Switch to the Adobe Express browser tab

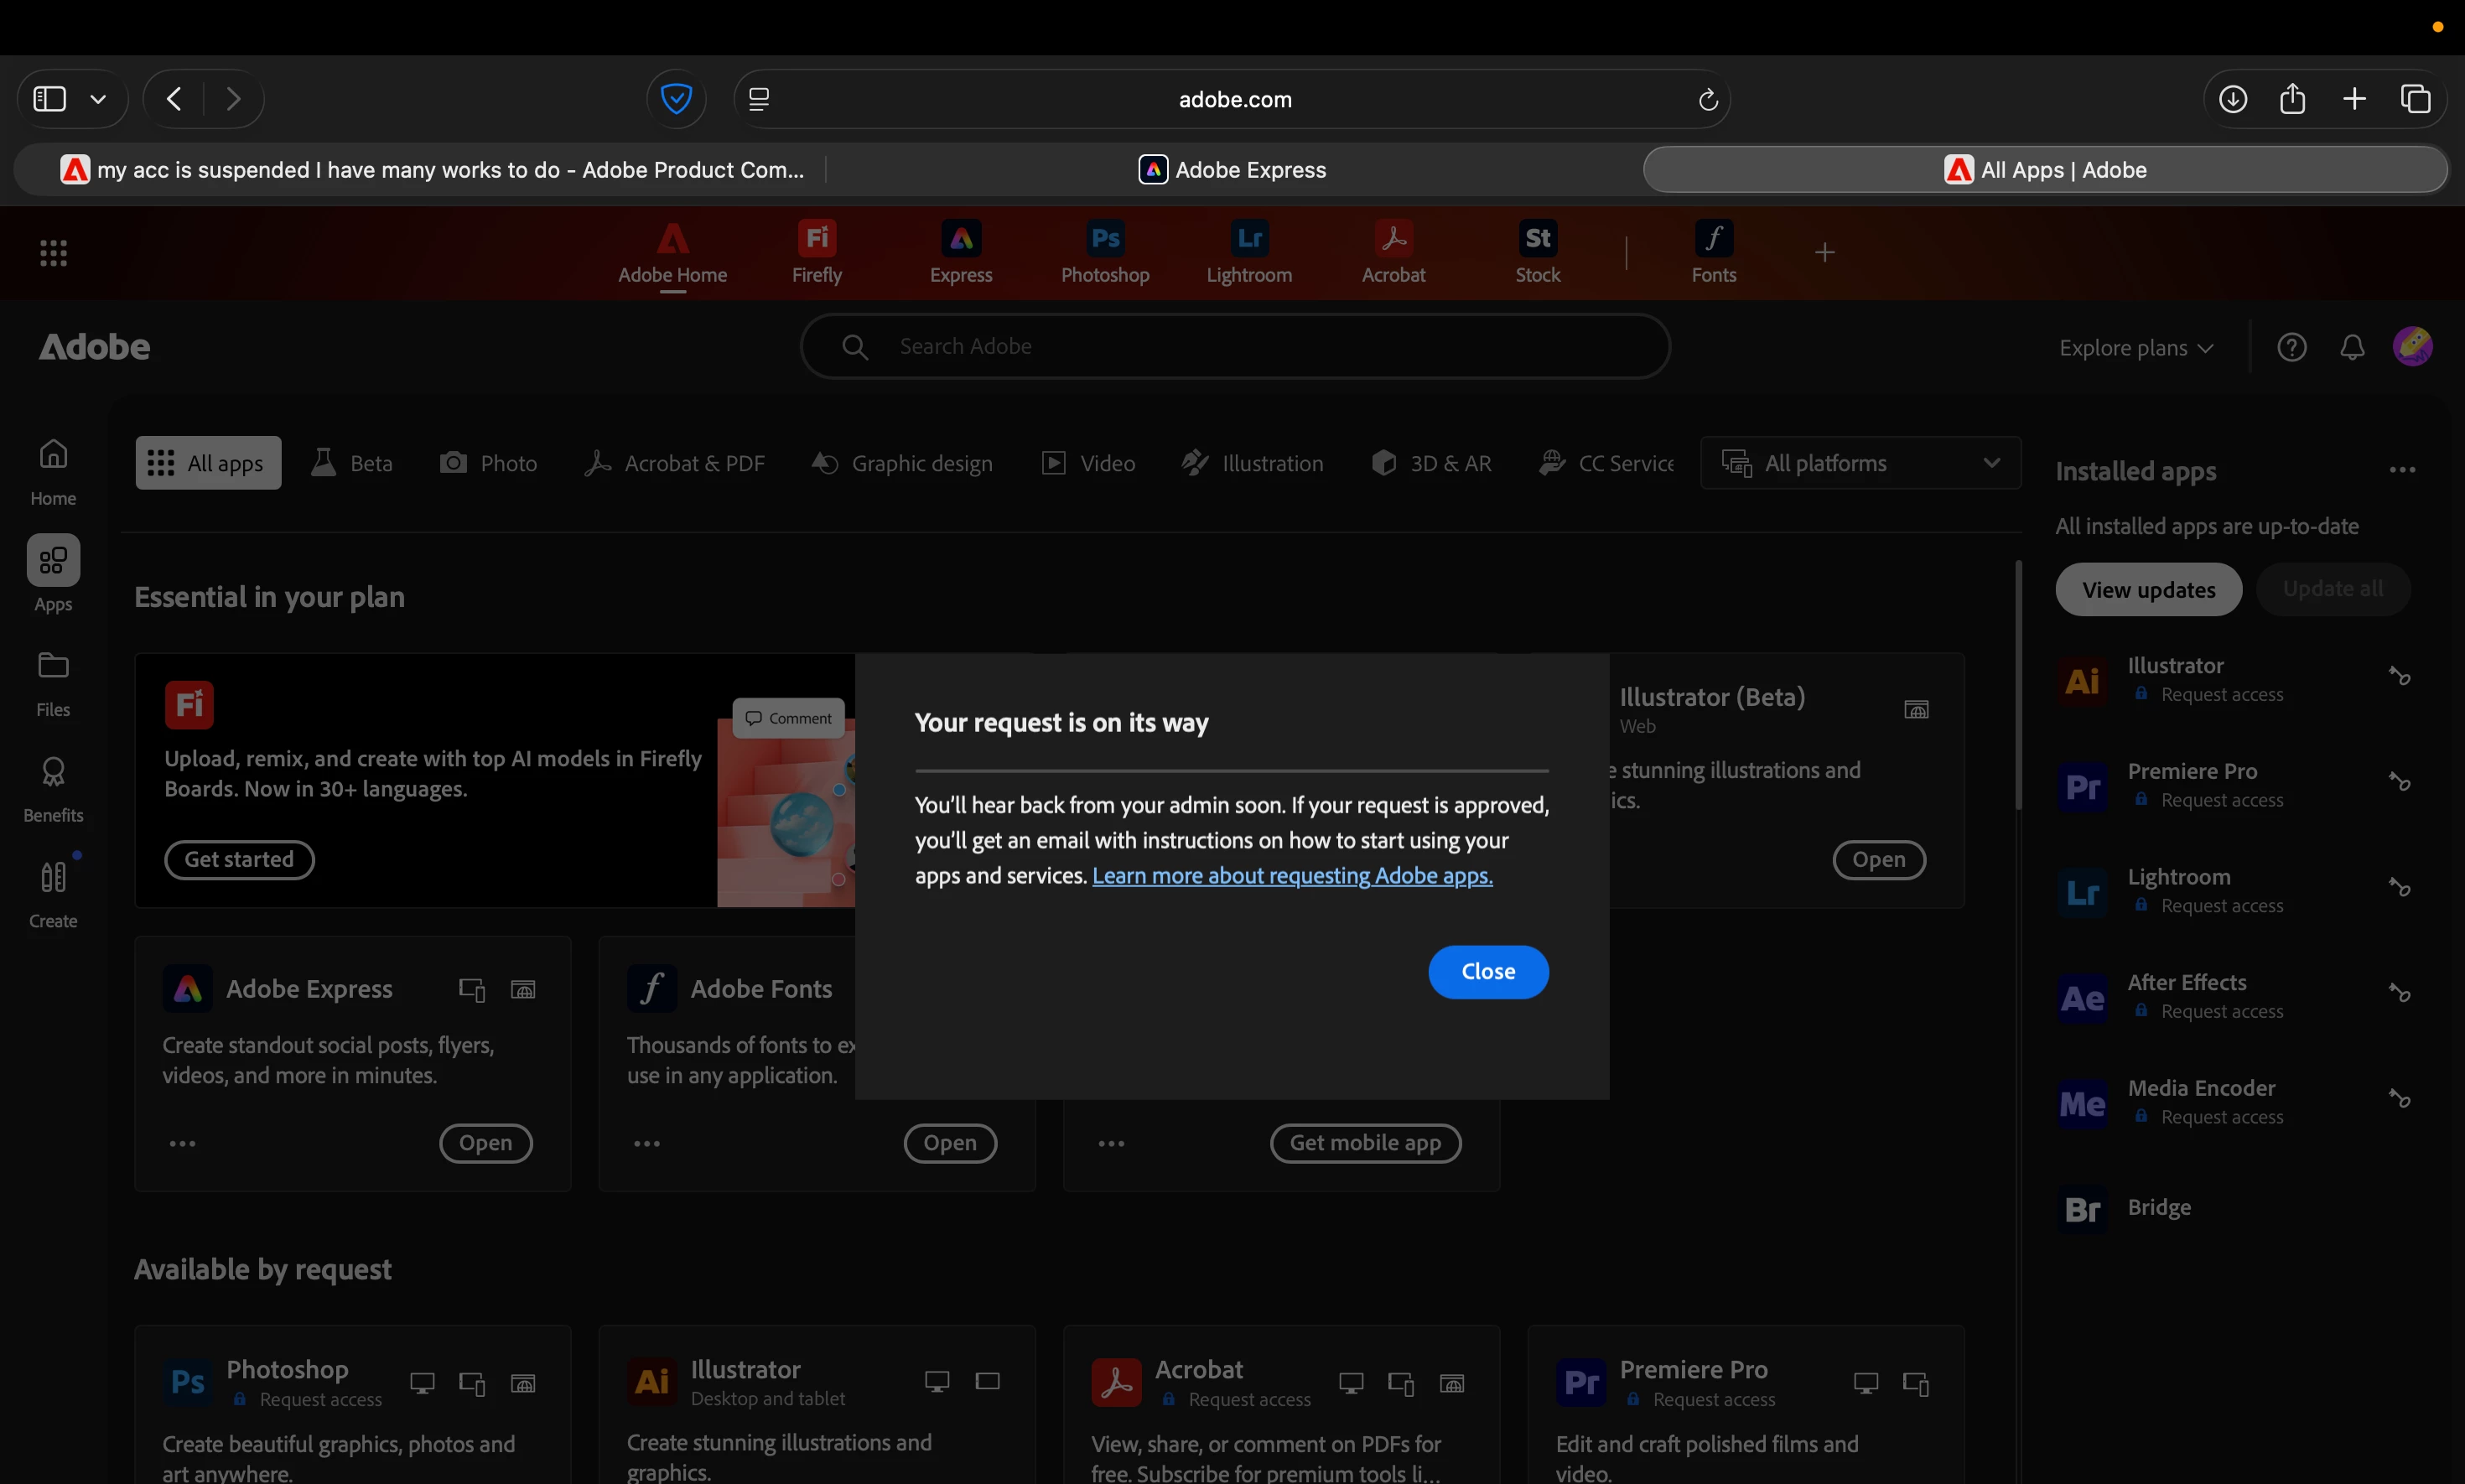click(1232, 170)
